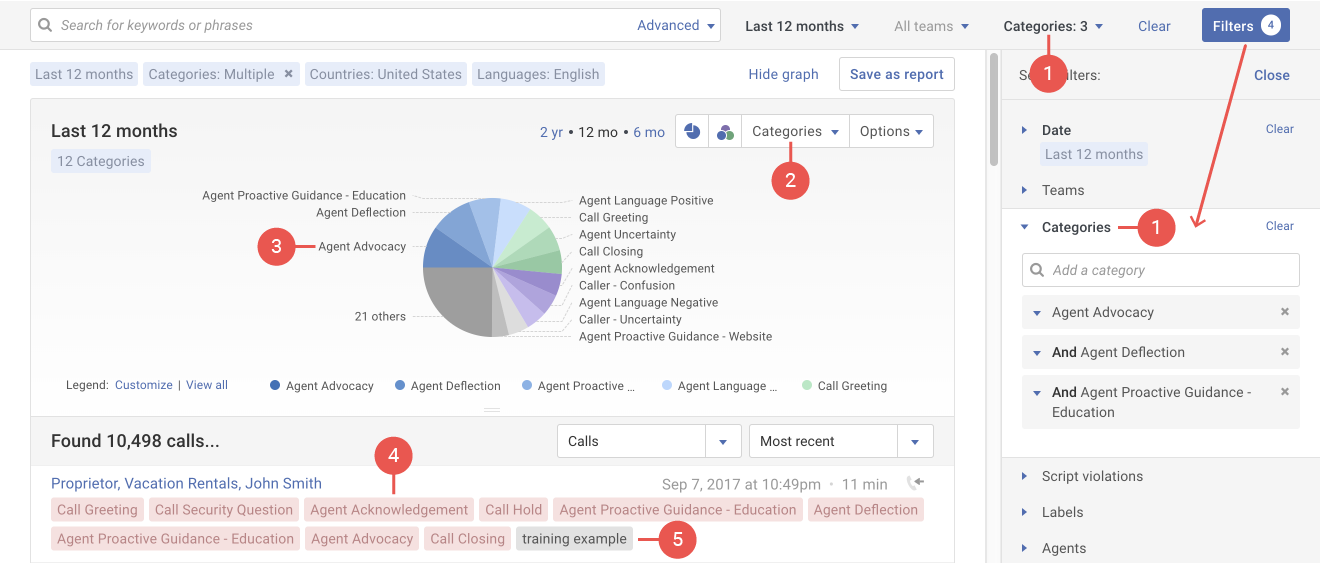Open the Most recent sort dropdown
The width and height of the screenshot is (1320, 563).
pos(840,441)
